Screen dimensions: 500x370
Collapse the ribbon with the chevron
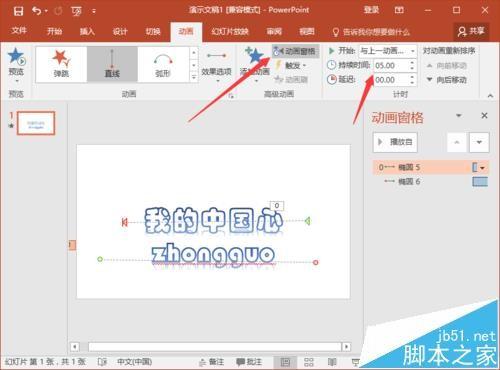[x=490, y=96]
